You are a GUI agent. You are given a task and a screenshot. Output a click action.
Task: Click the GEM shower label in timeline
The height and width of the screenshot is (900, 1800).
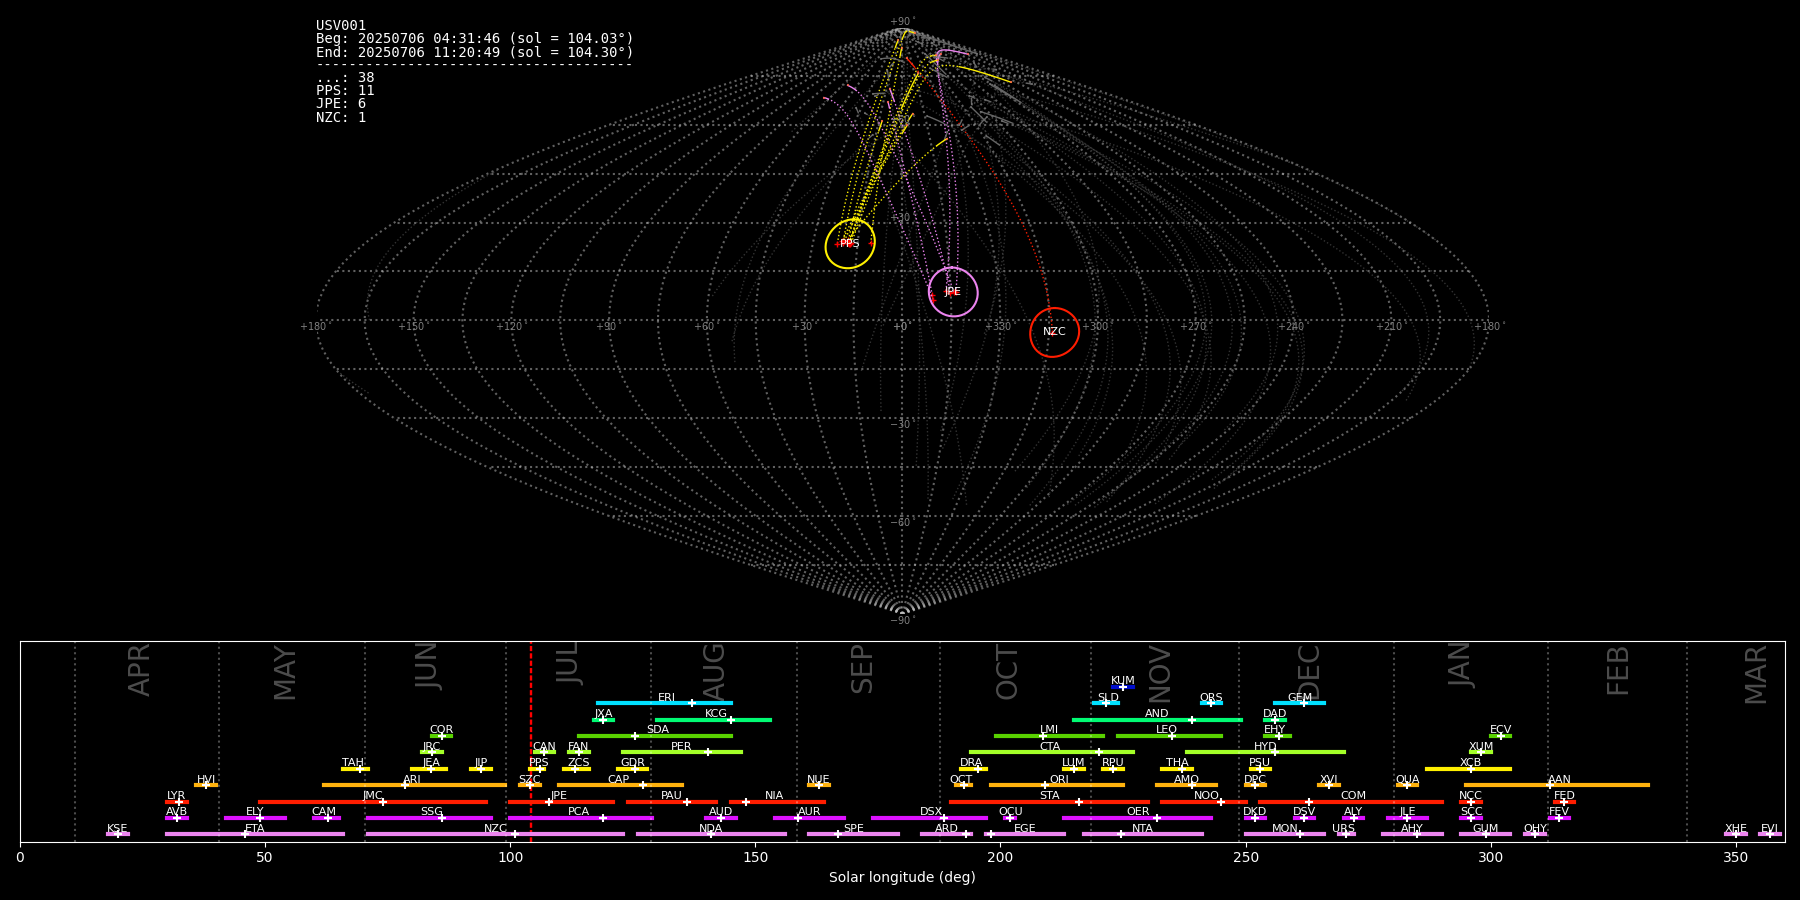pos(1300,697)
